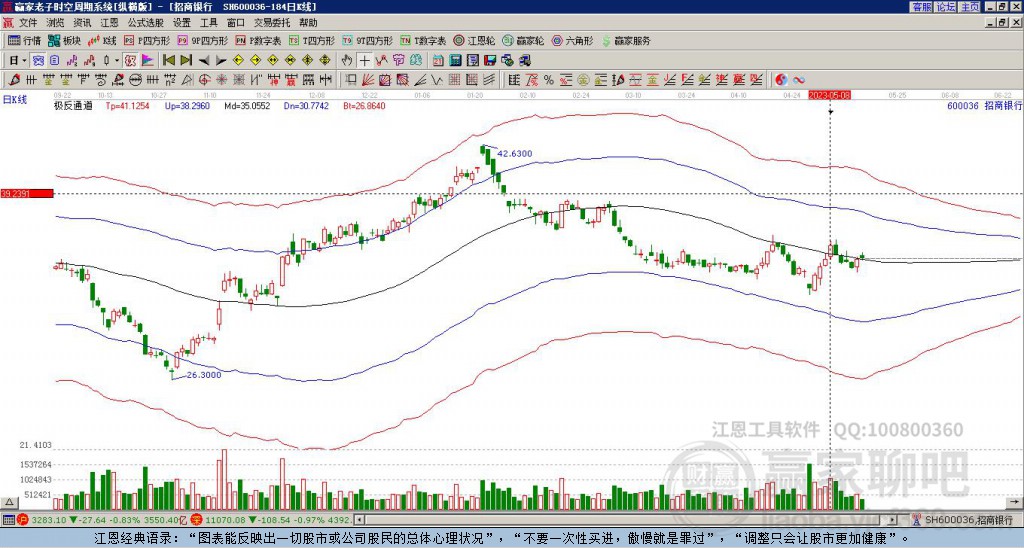The height and width of the screenshot is (548, 1024).
Task: Open the calendar date icon
Action: point(438,61)
